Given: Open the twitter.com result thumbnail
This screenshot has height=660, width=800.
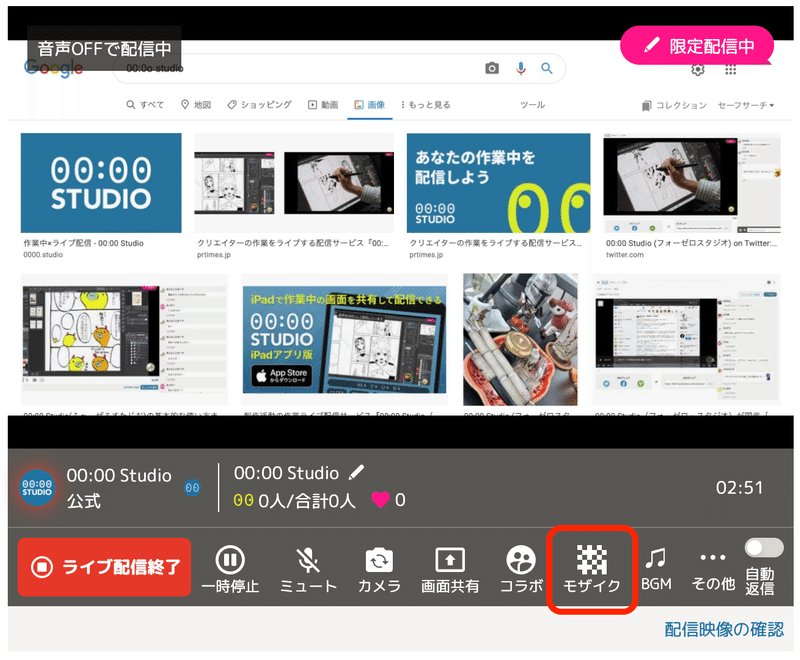Looking at the screenshot, I should (x=692, y=183).
